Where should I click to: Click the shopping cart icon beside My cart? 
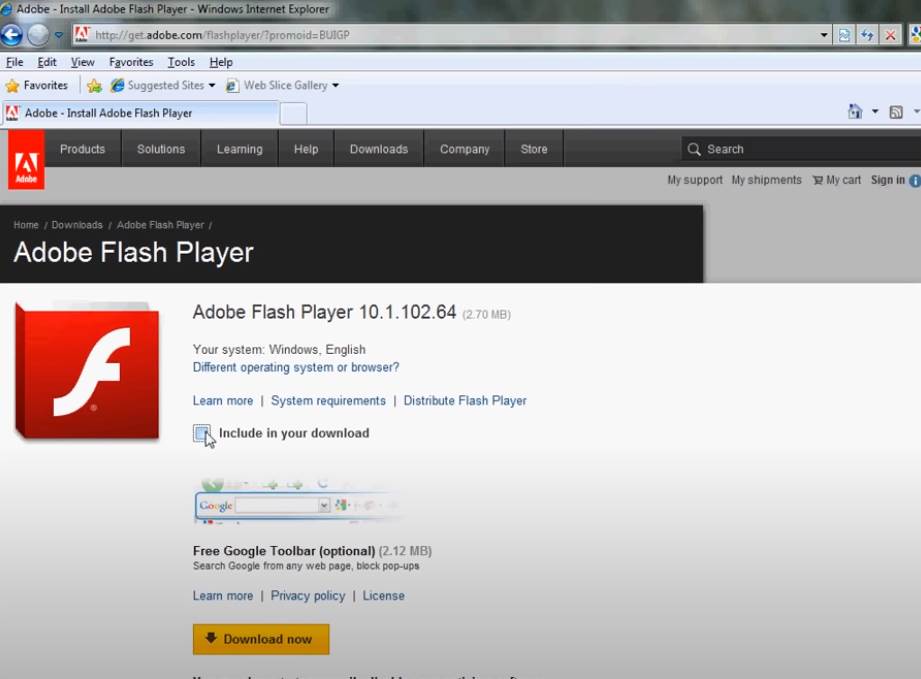(x=816, y=180)
